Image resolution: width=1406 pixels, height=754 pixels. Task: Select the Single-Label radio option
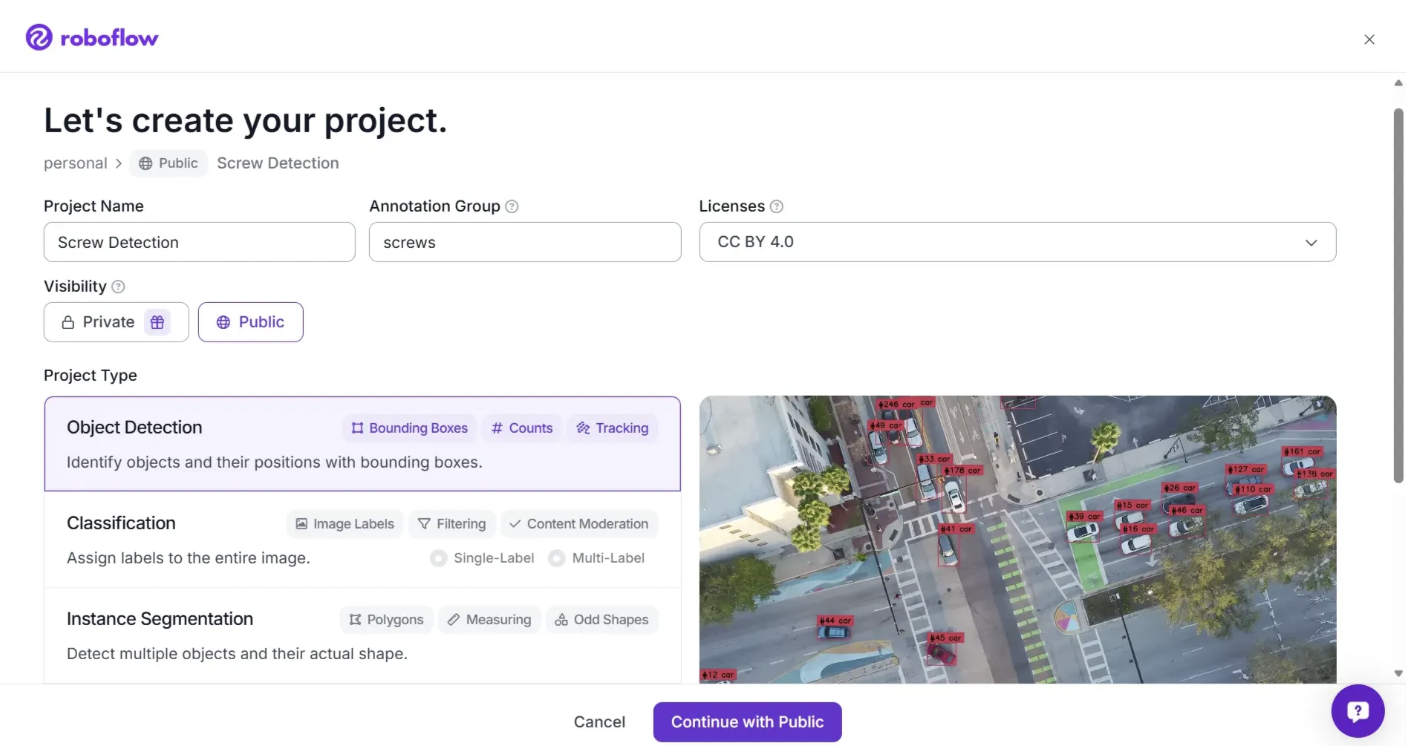[x=438, y=558]
